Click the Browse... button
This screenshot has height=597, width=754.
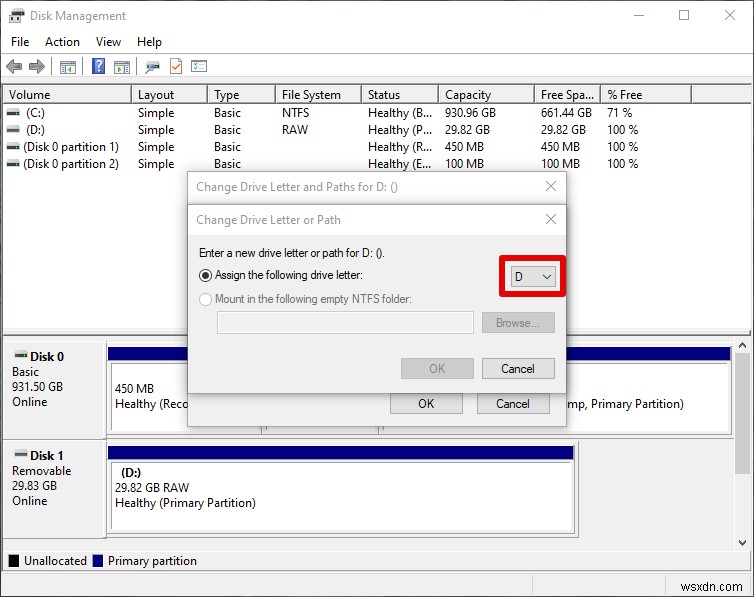pos(518,323)
